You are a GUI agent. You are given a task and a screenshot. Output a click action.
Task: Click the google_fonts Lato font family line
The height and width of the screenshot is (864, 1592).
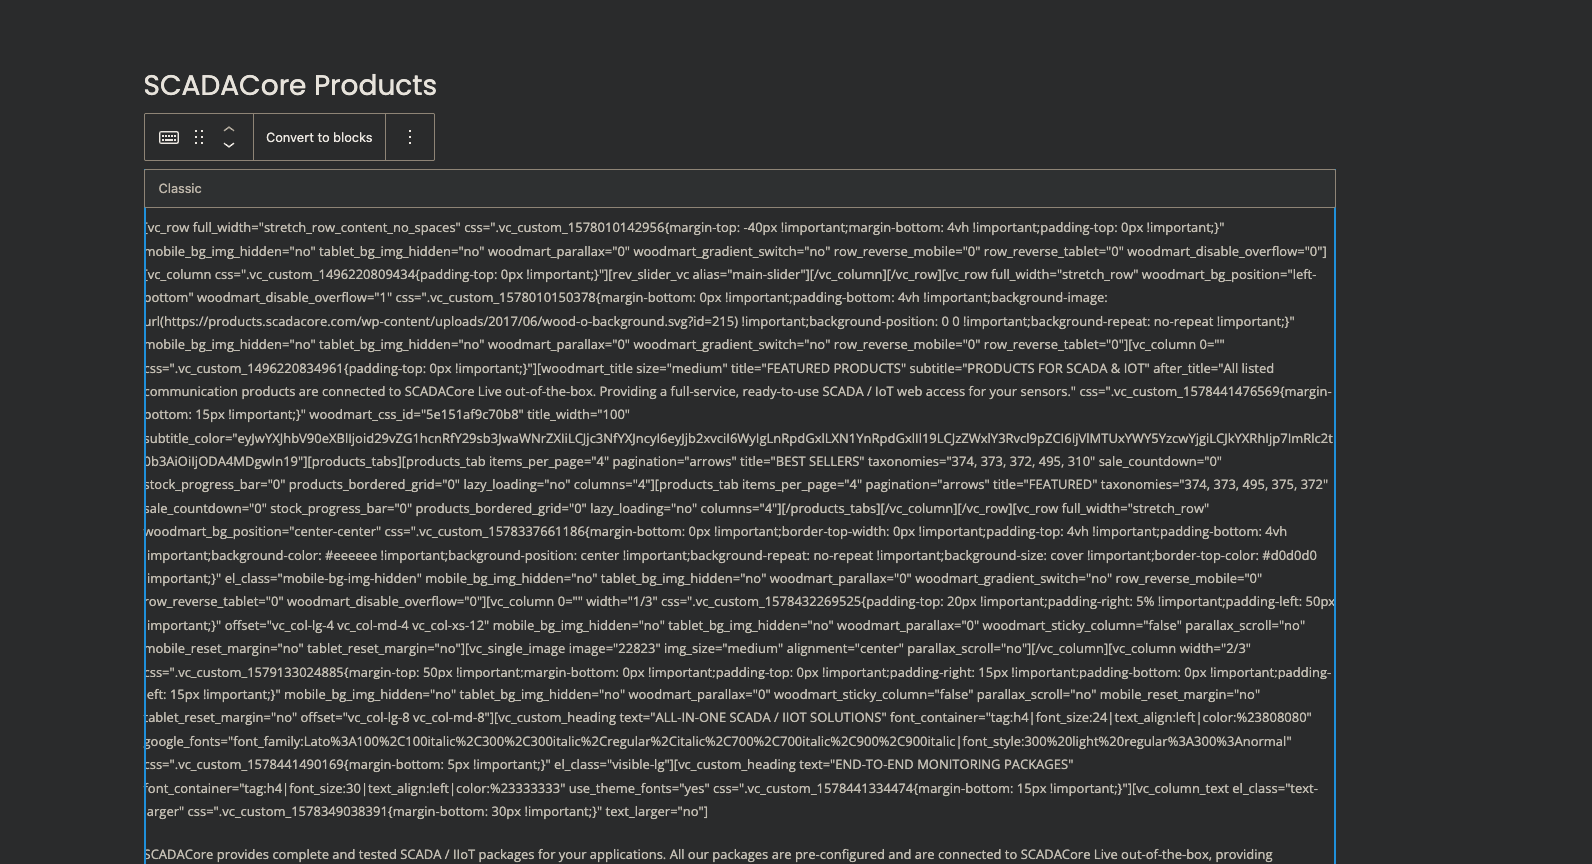tap(719, 741)
